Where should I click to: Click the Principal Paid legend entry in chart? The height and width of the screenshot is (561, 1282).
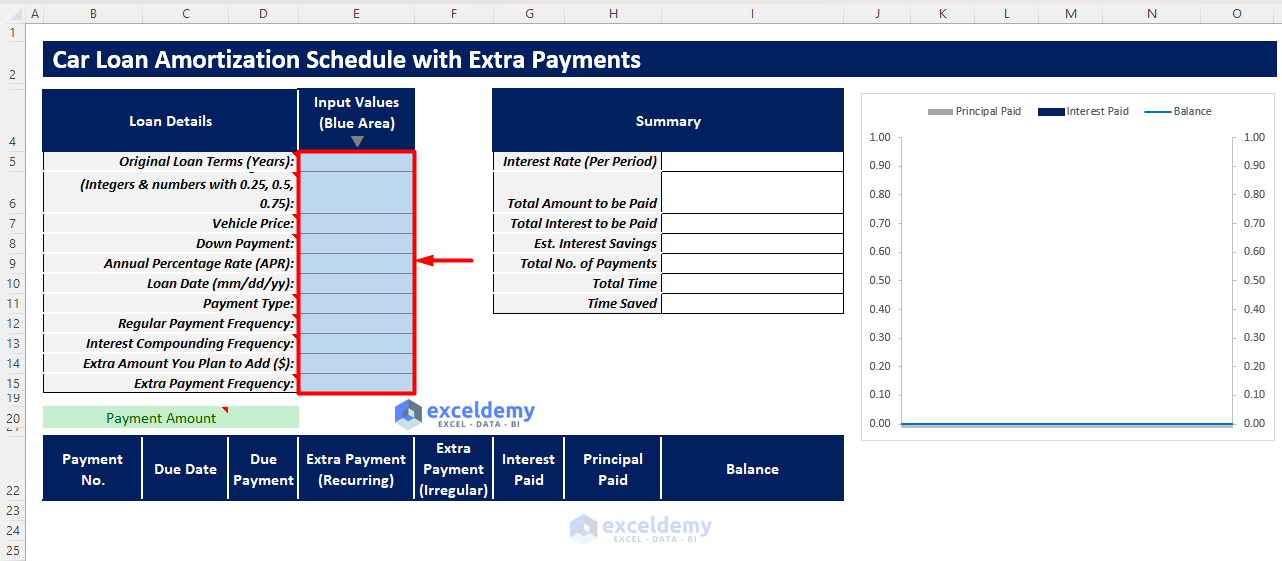coord(975,111)
